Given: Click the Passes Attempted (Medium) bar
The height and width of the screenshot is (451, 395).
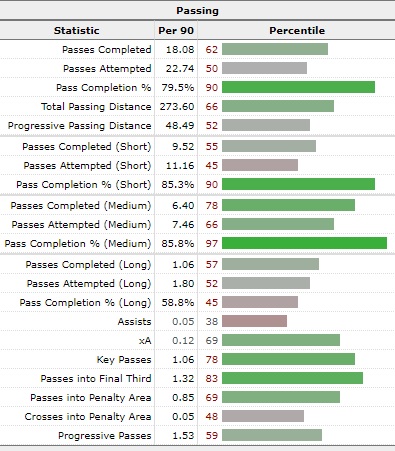Looking at the screenshot, I should click(278, 224).
